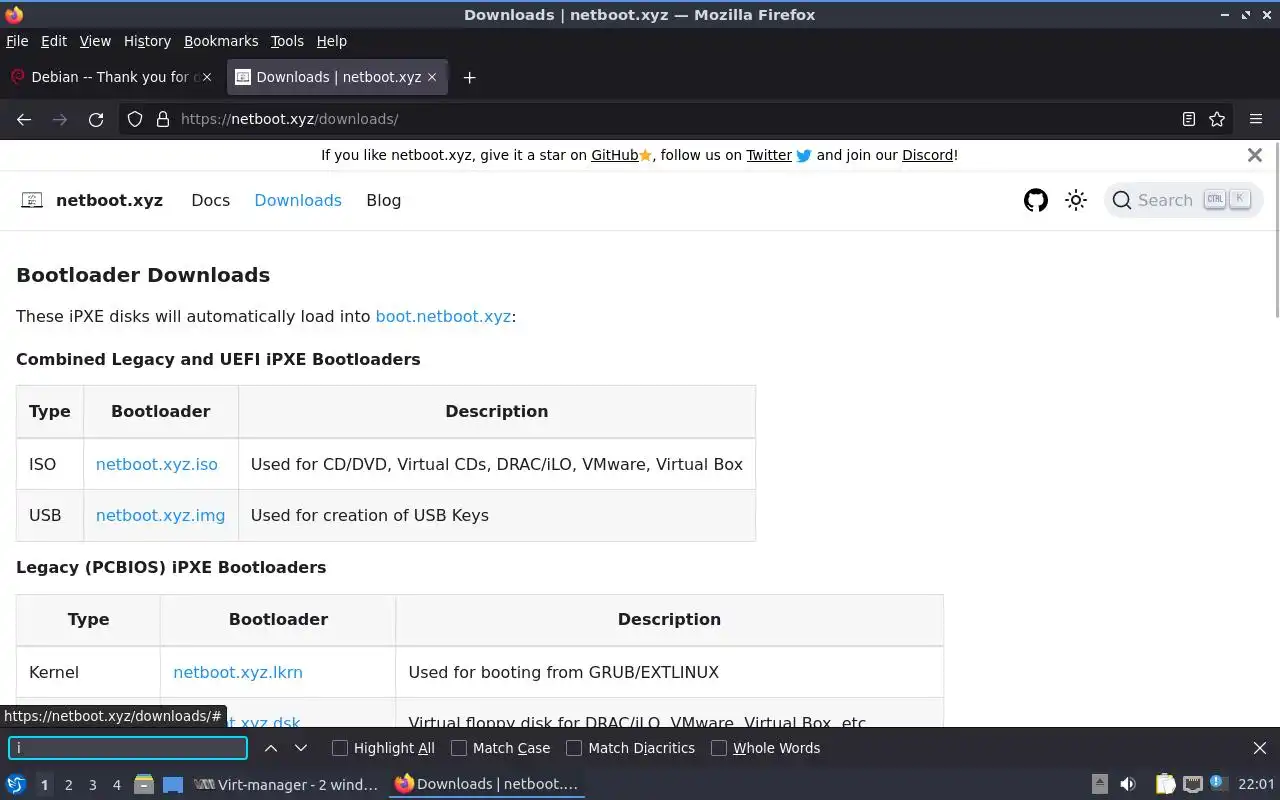Toggle reader view icon in address bar
The width and height of the screenshot is (1280, 800).
[x=1188, y=119]
